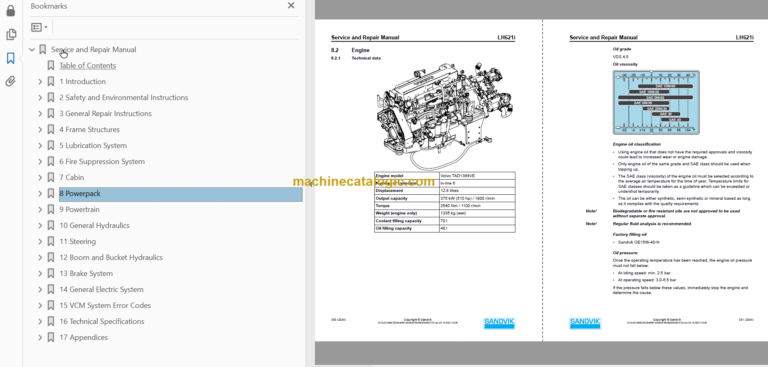
Task: Click the bookmark icon beside Table of Contents
Action: click(x=50, y=66)
